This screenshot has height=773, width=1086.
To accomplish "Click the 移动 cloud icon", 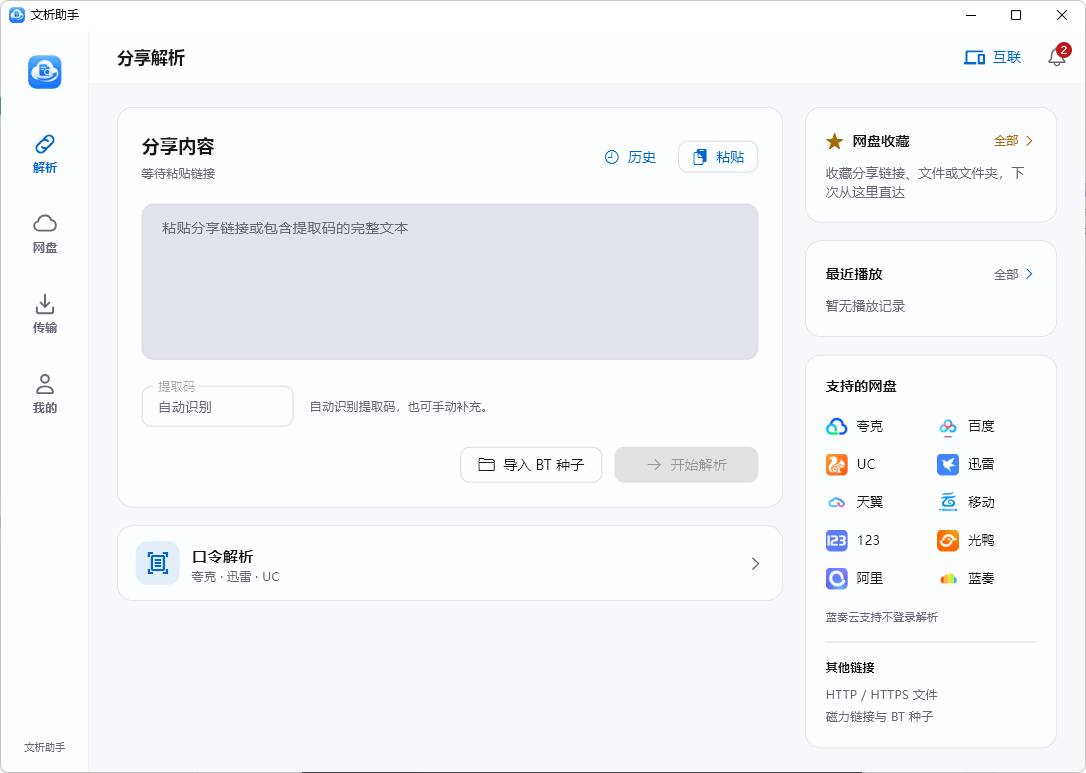I will 947,502.
